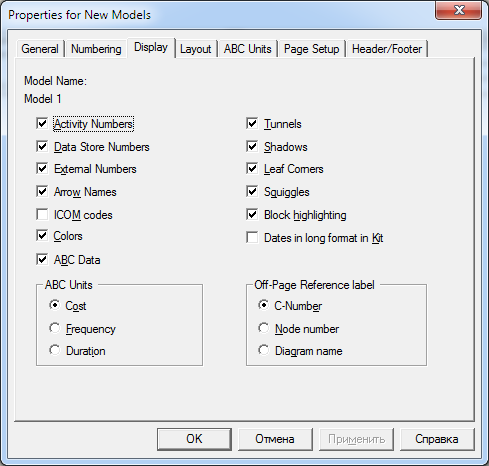Open the Numbering tab

(x=96, y=49)
